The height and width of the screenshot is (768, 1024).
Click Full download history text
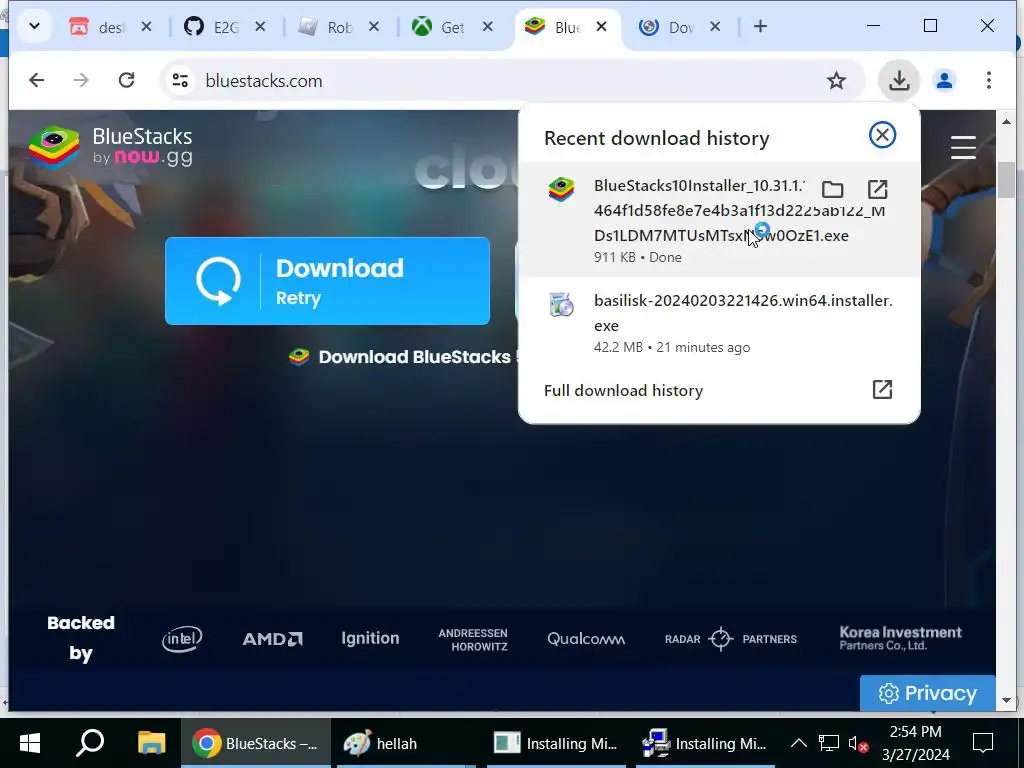tap(623, 391)
